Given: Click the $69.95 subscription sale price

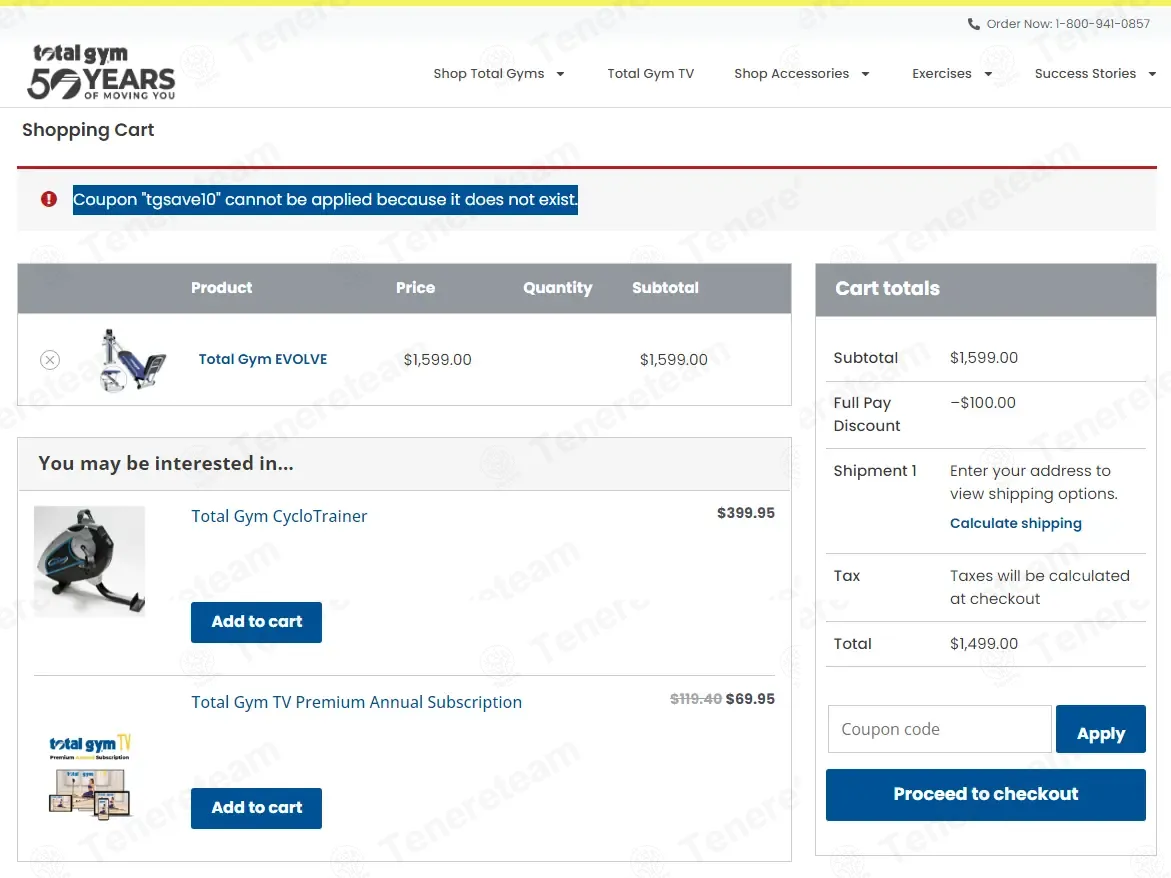Looking at the screenshot, I should pos(750,699).
